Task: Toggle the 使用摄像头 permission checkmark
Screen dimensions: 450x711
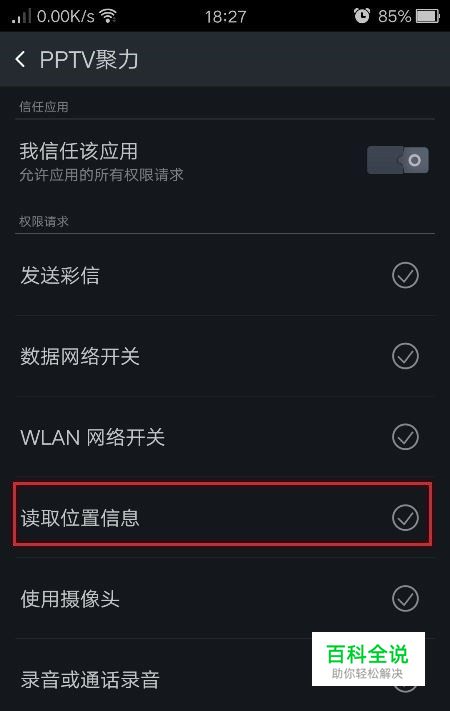Action: 405,599
